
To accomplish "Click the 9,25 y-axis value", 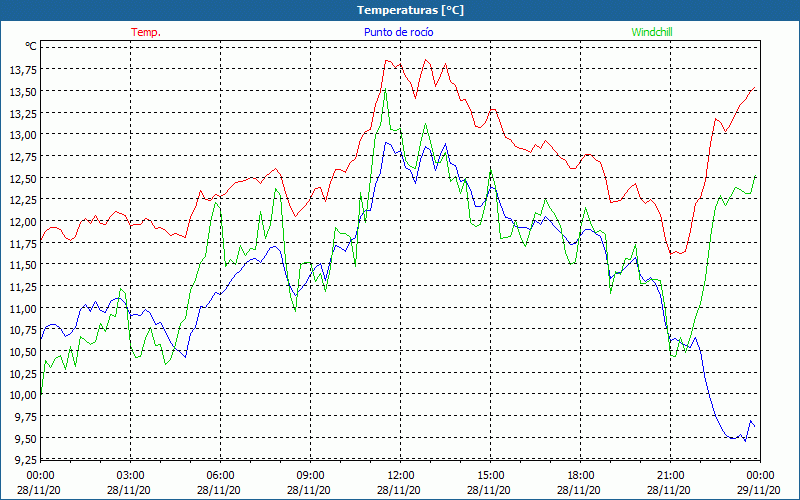I will point(25,460).
